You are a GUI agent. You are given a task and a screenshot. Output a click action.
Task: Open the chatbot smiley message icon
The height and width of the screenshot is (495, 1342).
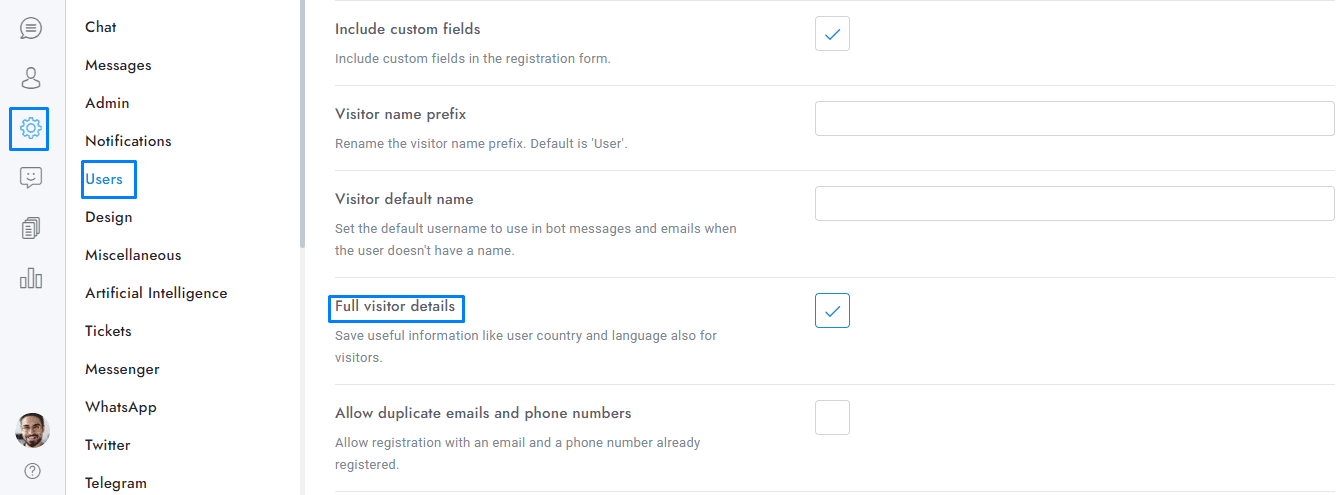coord(31,178)
